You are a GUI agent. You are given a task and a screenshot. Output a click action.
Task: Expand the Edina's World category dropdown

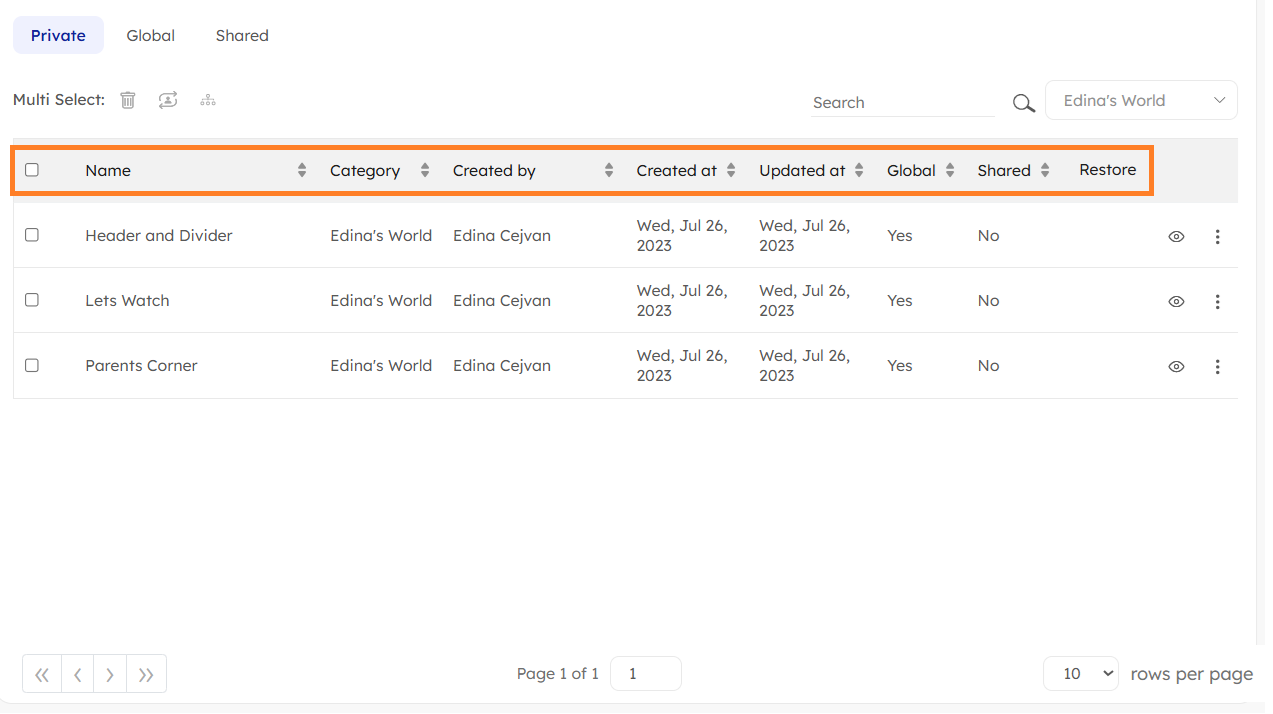(1141, 100)
